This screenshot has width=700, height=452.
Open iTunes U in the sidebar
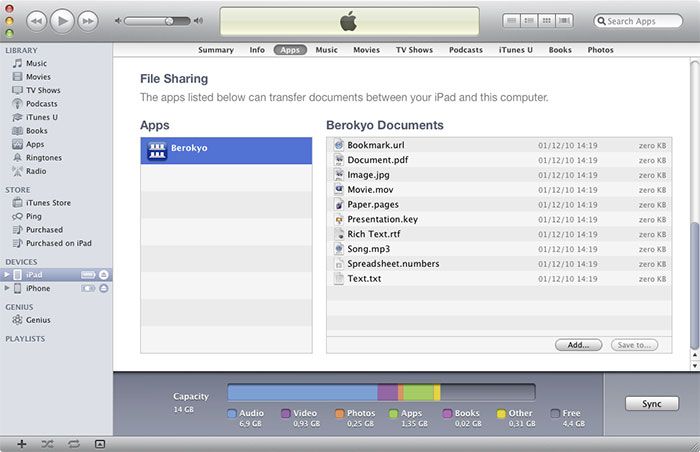click(x=56, y=117)
